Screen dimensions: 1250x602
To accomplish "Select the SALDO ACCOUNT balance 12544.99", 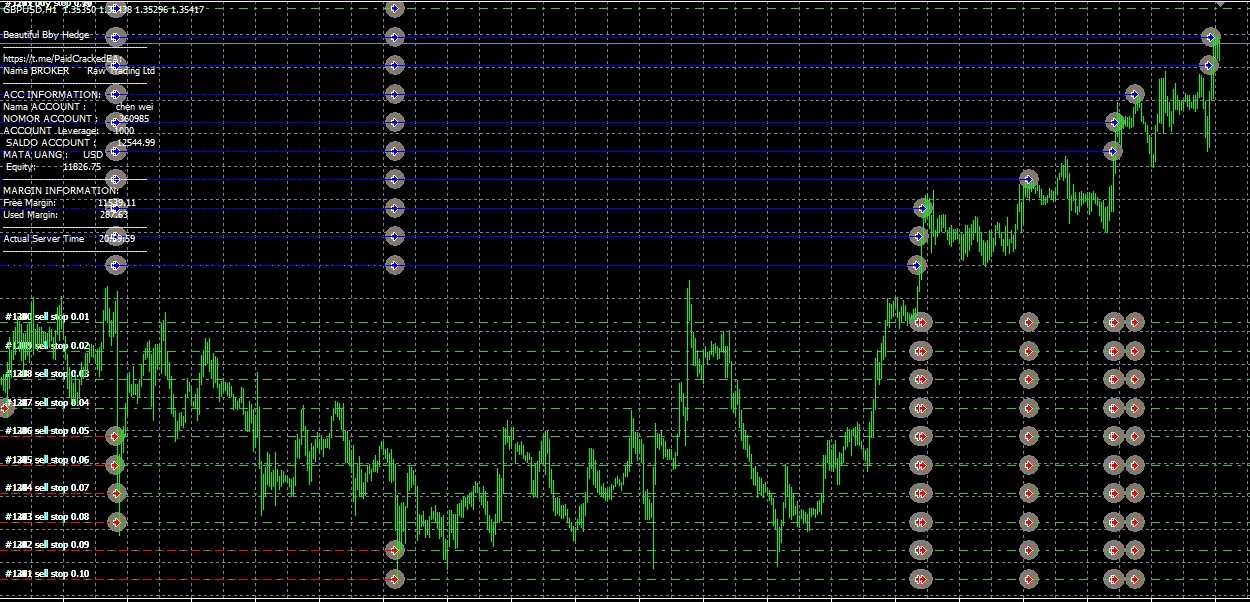I will pos(135,143).
